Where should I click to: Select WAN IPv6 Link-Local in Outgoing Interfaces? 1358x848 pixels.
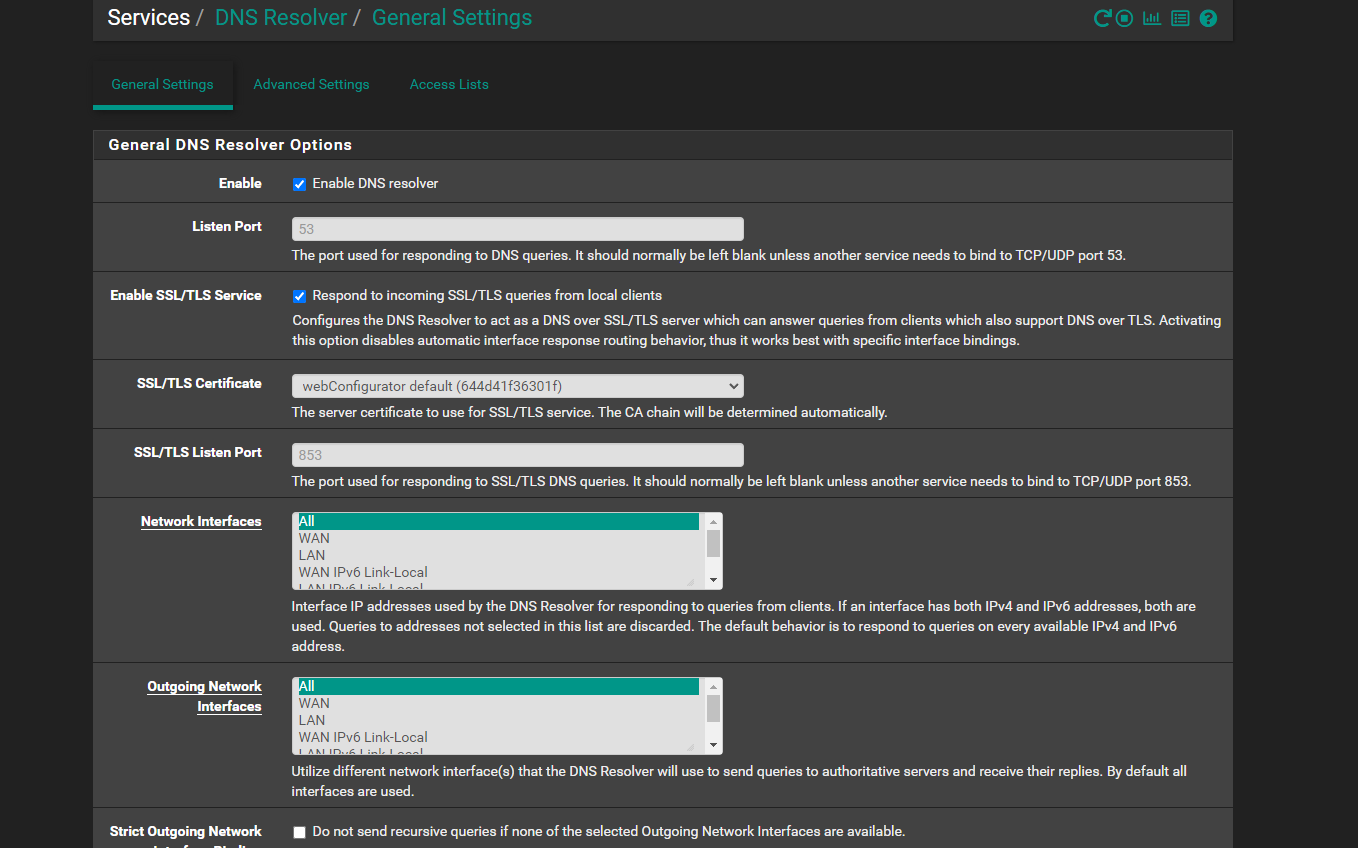pyautogui.click(x=498, y=738)
